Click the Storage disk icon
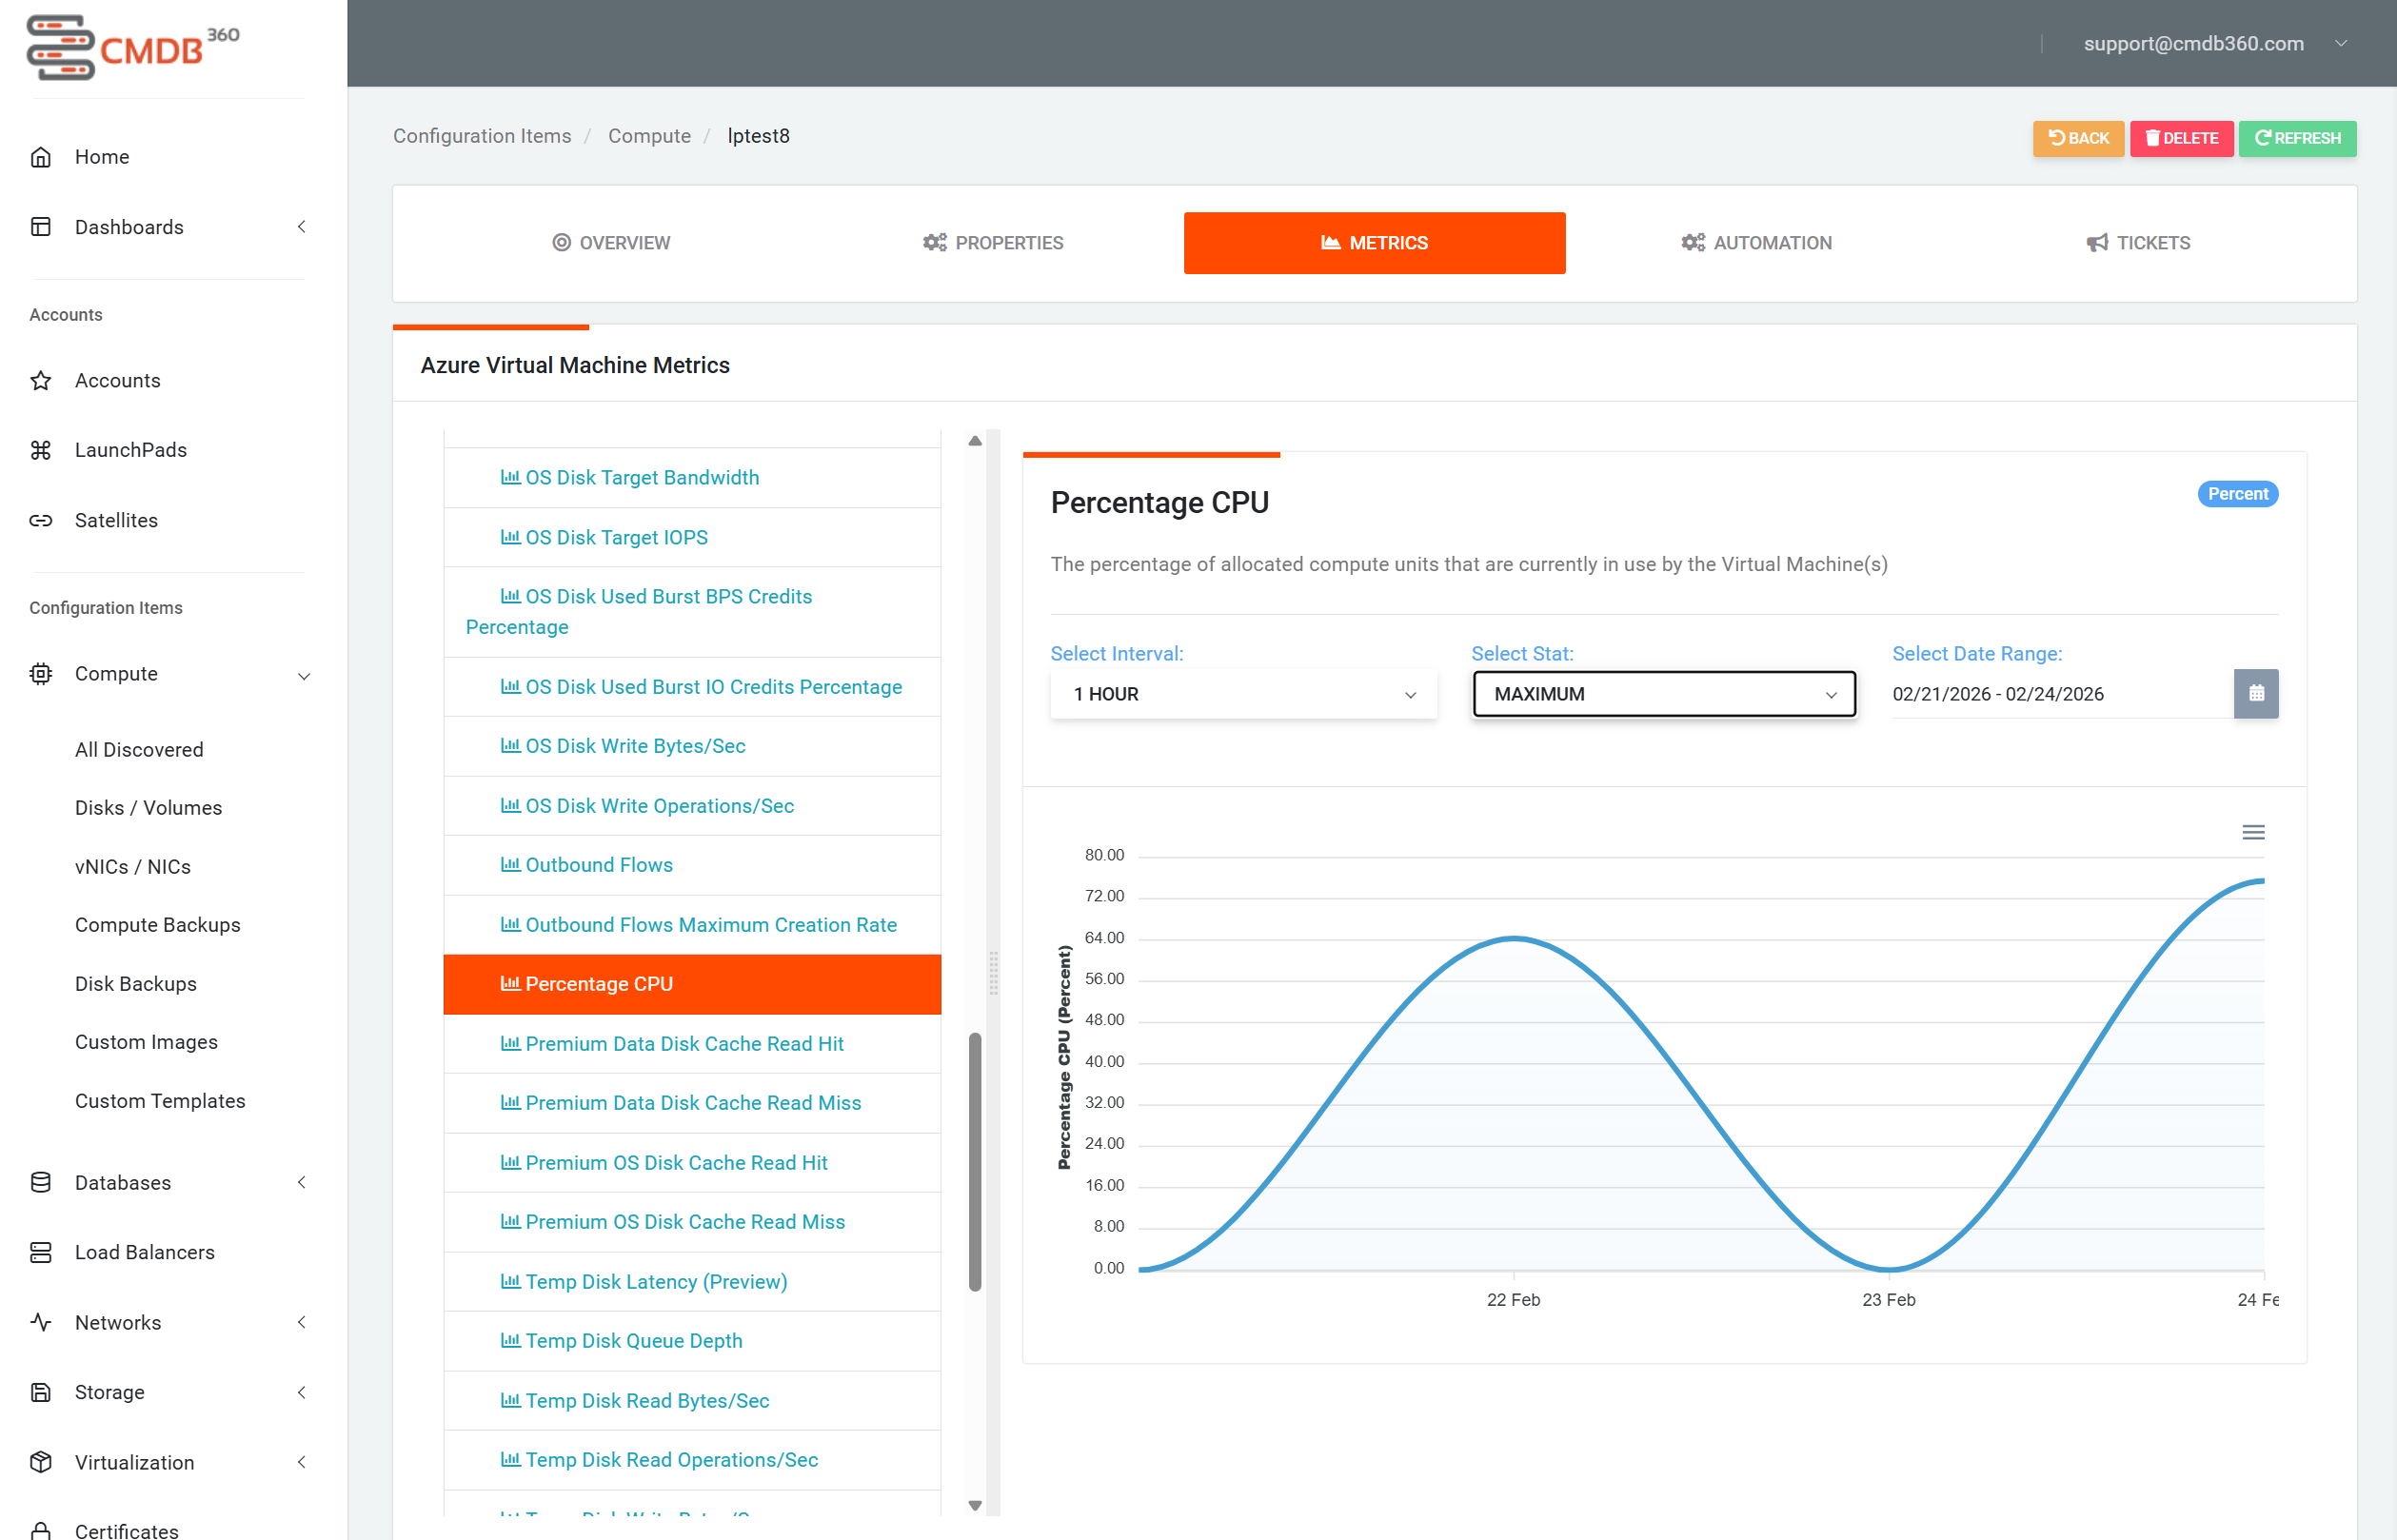Viewport: 2397px width, 1540px height. tap(41, 1392)
